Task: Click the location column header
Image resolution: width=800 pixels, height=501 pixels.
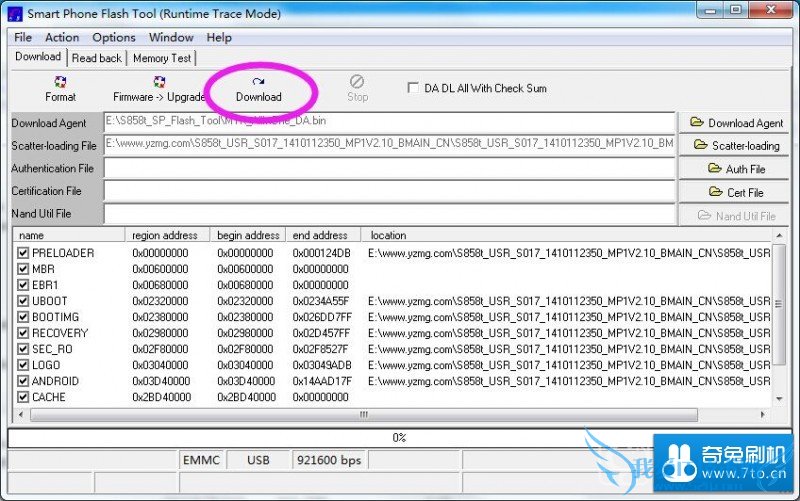Action: 566,235
